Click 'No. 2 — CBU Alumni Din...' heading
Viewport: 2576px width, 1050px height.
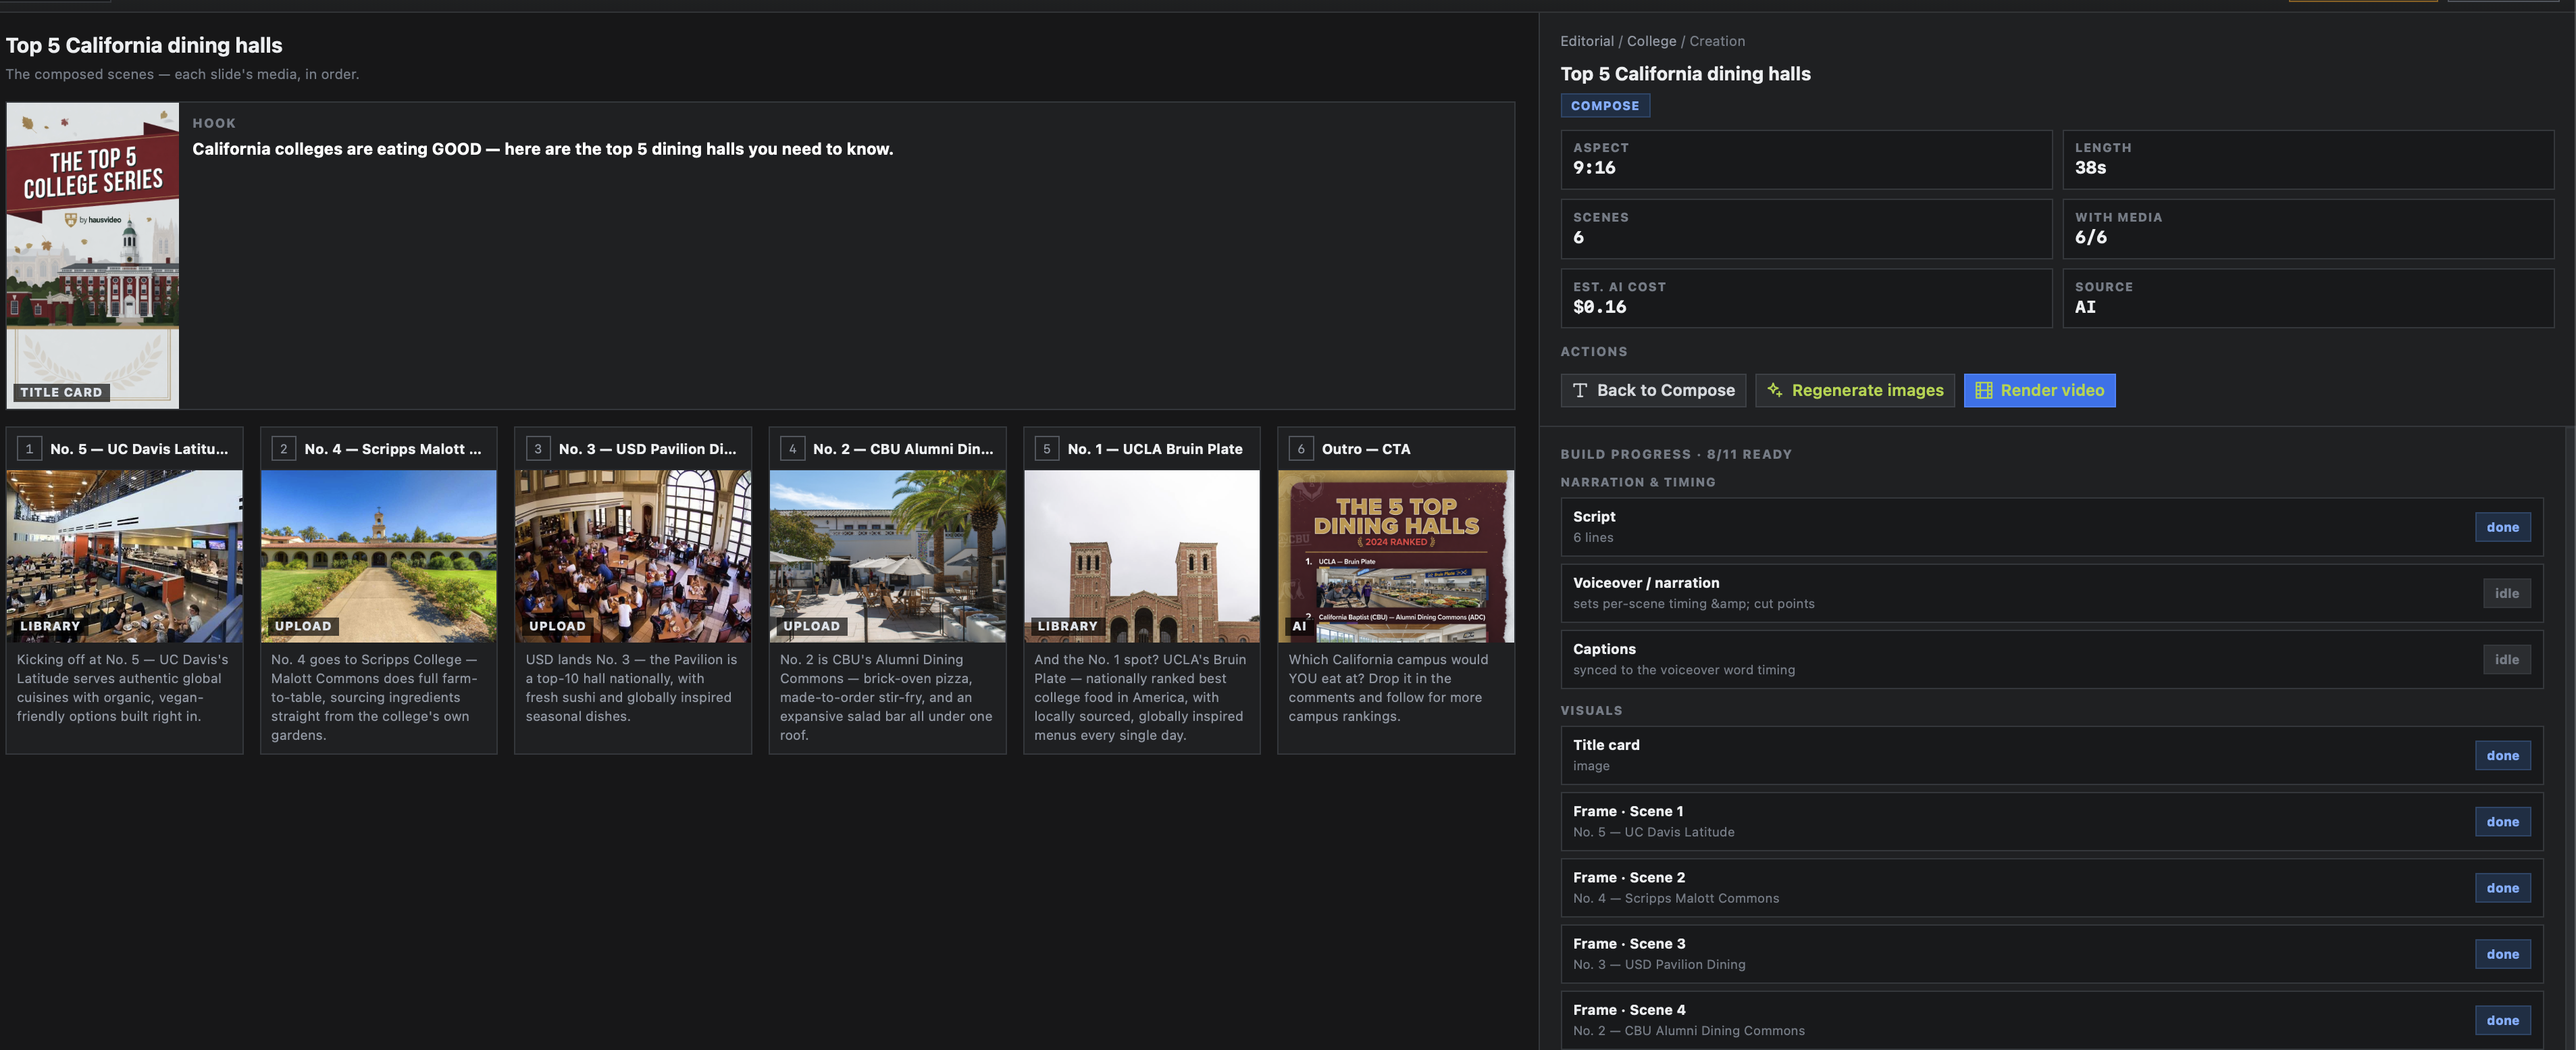coord(903,449)
